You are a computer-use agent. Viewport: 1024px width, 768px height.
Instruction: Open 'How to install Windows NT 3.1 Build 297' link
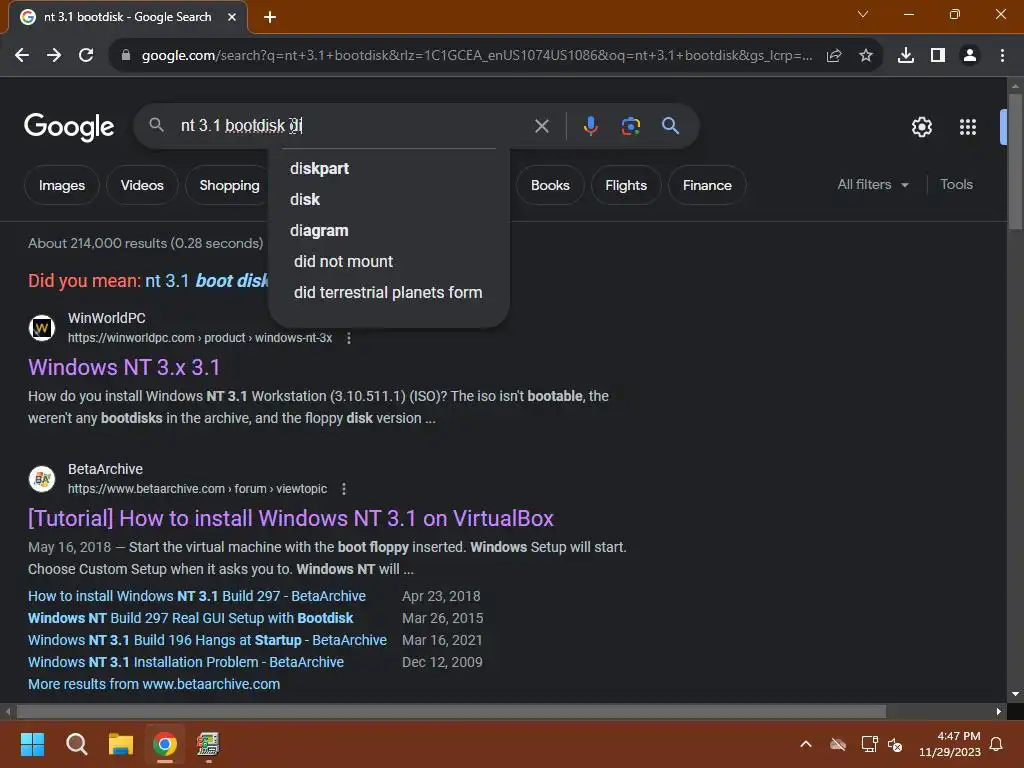pos(197,596)
